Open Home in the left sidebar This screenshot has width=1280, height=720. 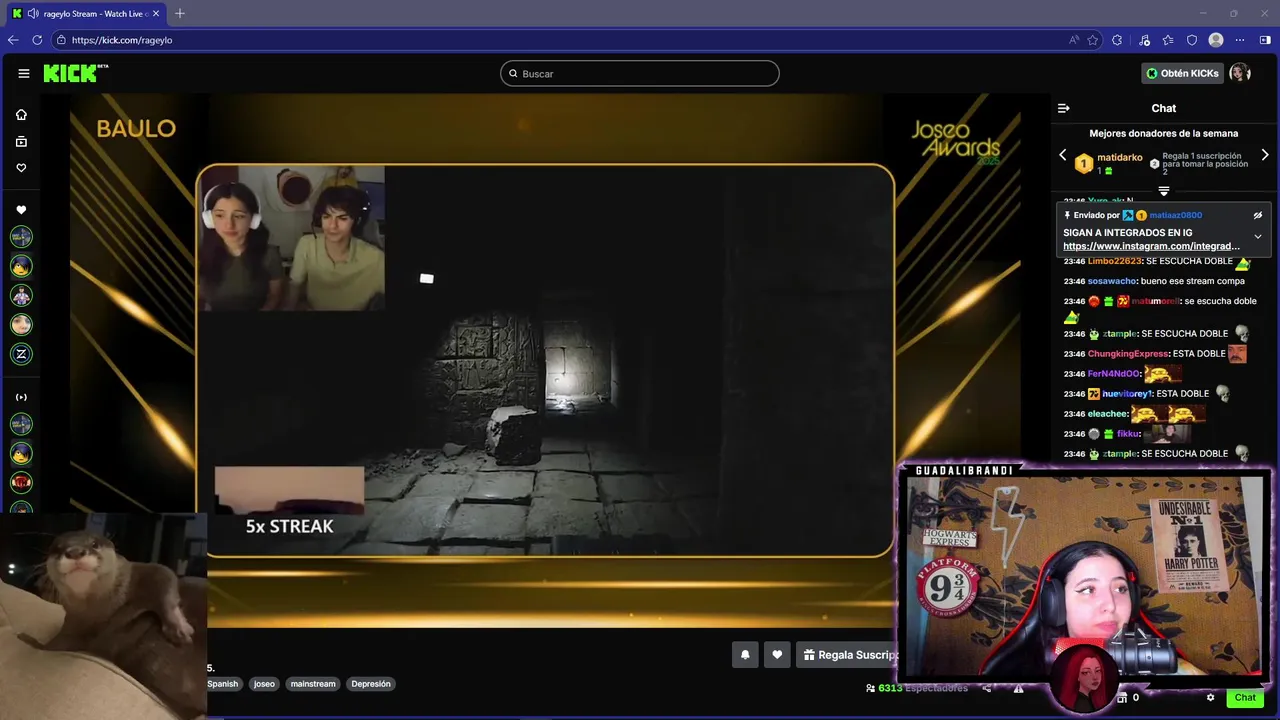coord(21,115)
